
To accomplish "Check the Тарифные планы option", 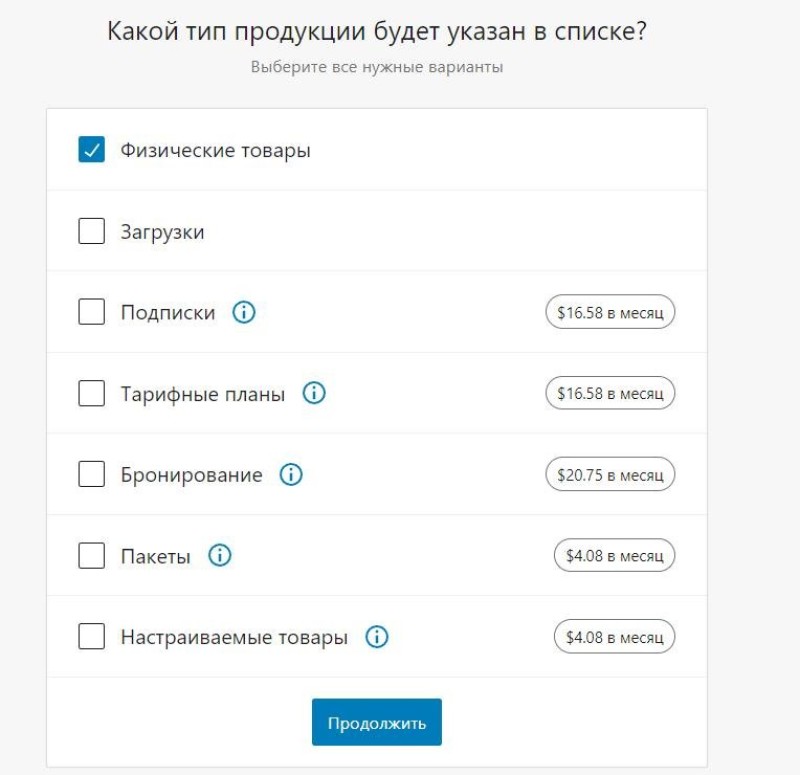I will tap(91, 393).
